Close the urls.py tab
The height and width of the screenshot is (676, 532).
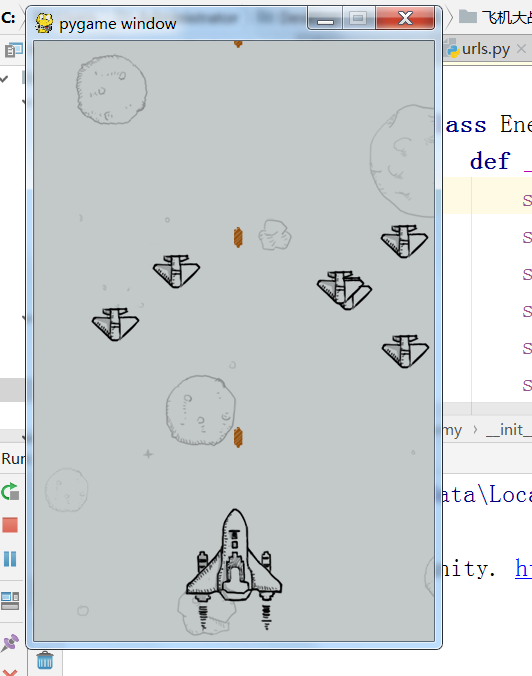tap(521, 49)
